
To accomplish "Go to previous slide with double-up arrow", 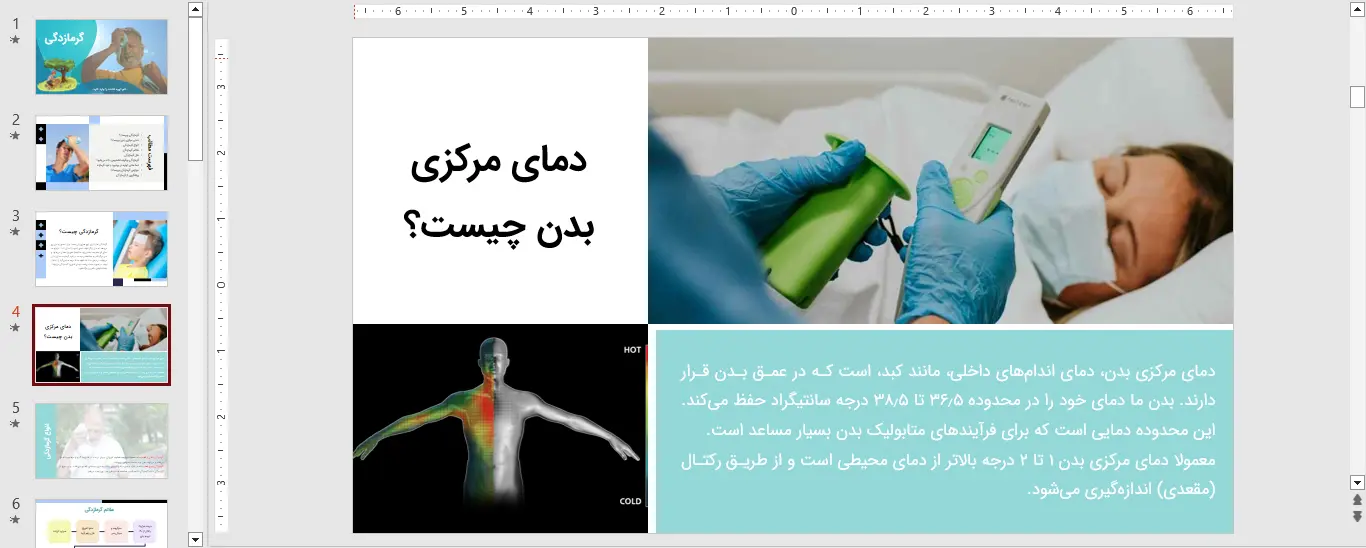I will pos(1357,499).
